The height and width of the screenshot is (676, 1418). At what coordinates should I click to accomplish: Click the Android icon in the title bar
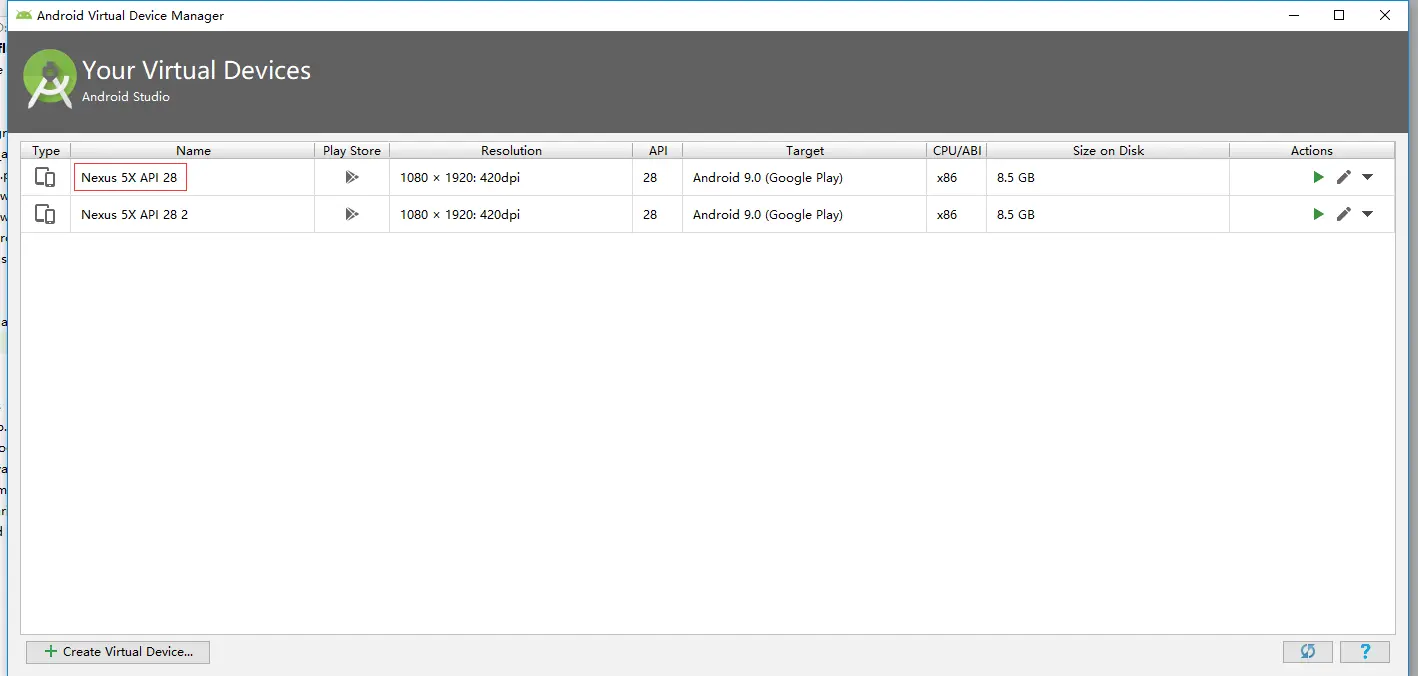tap(24, 15)
